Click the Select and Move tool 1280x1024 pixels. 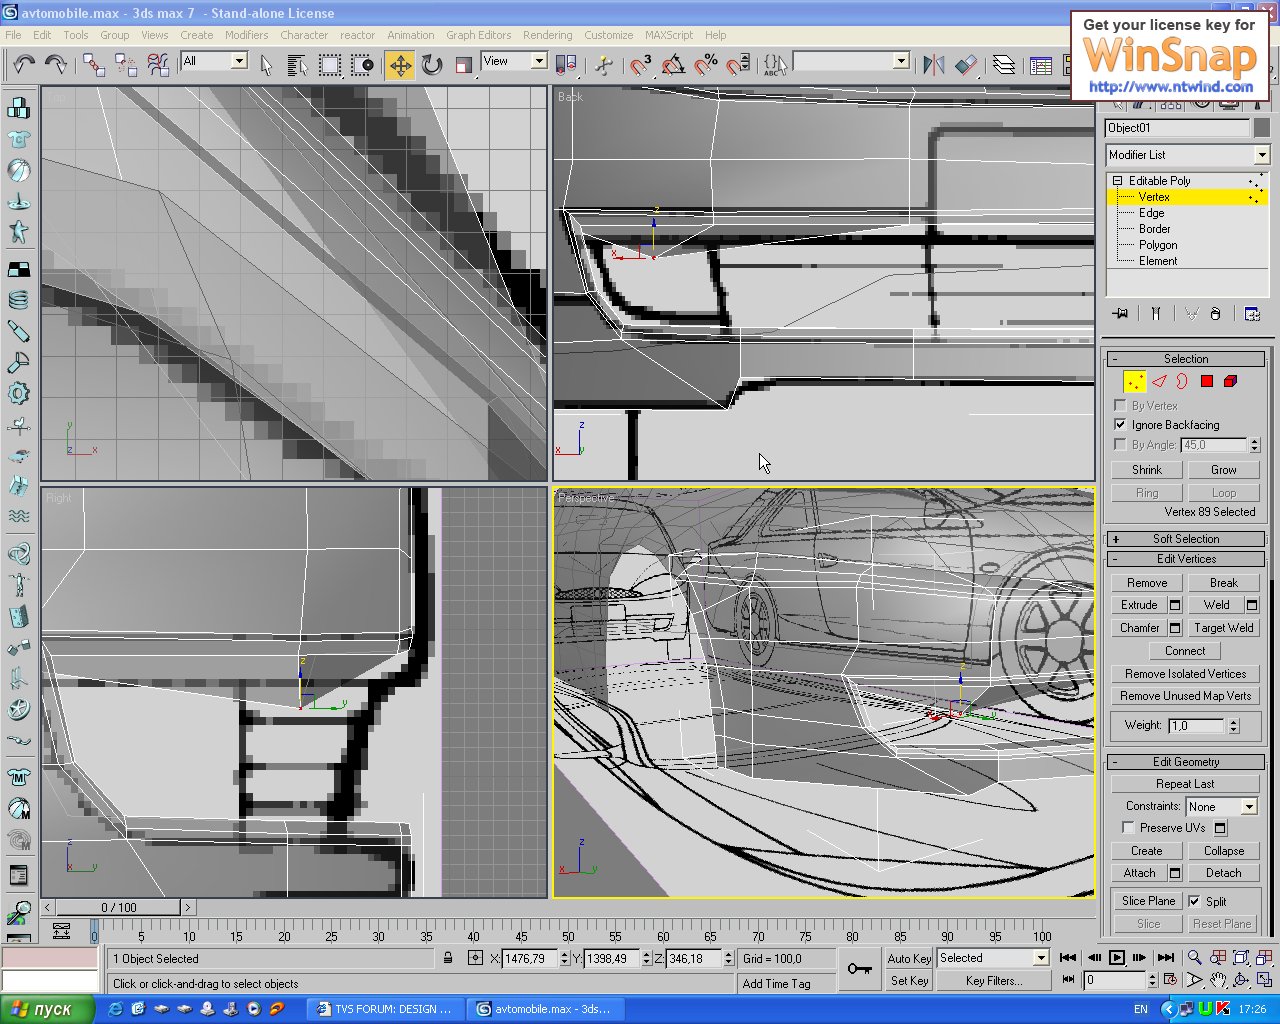click(x=400, y=65)
